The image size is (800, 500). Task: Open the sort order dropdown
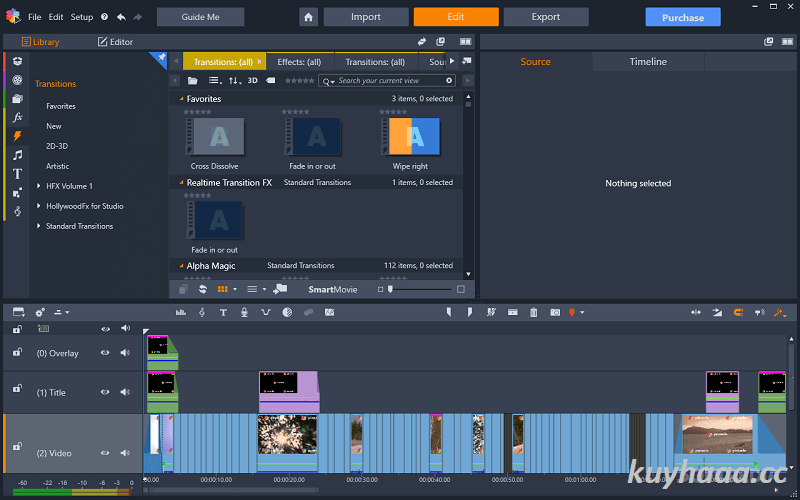[235, 81]
